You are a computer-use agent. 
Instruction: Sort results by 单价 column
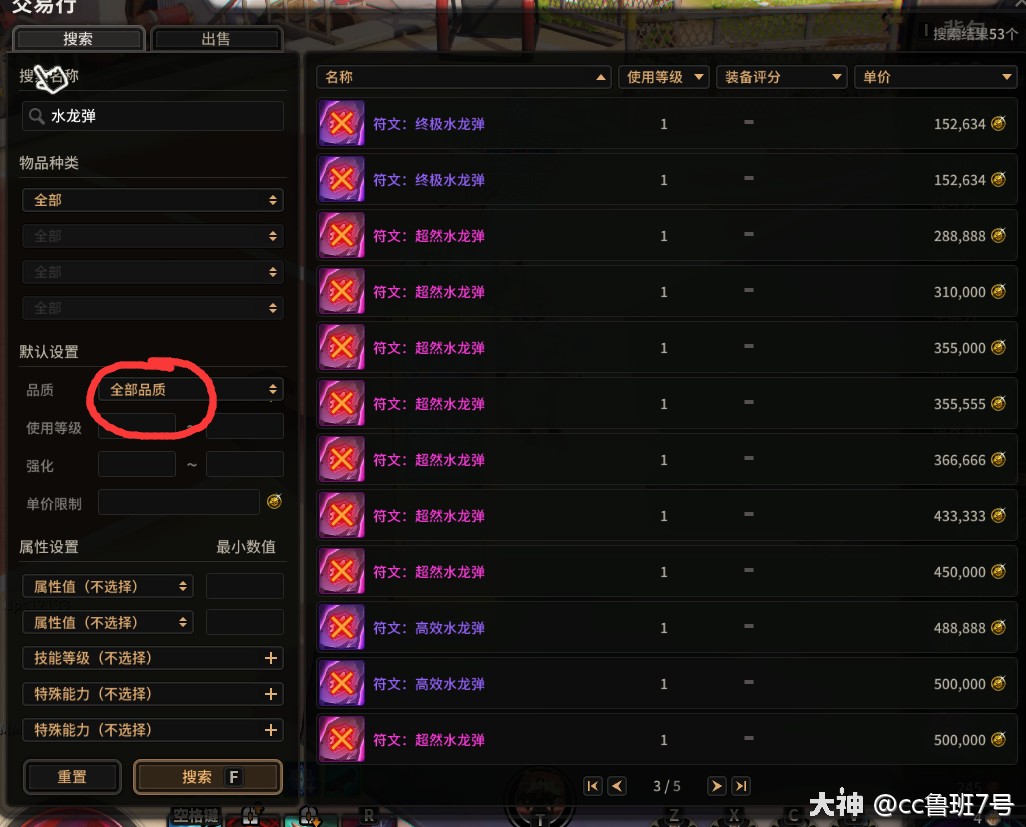click(936, 77)
